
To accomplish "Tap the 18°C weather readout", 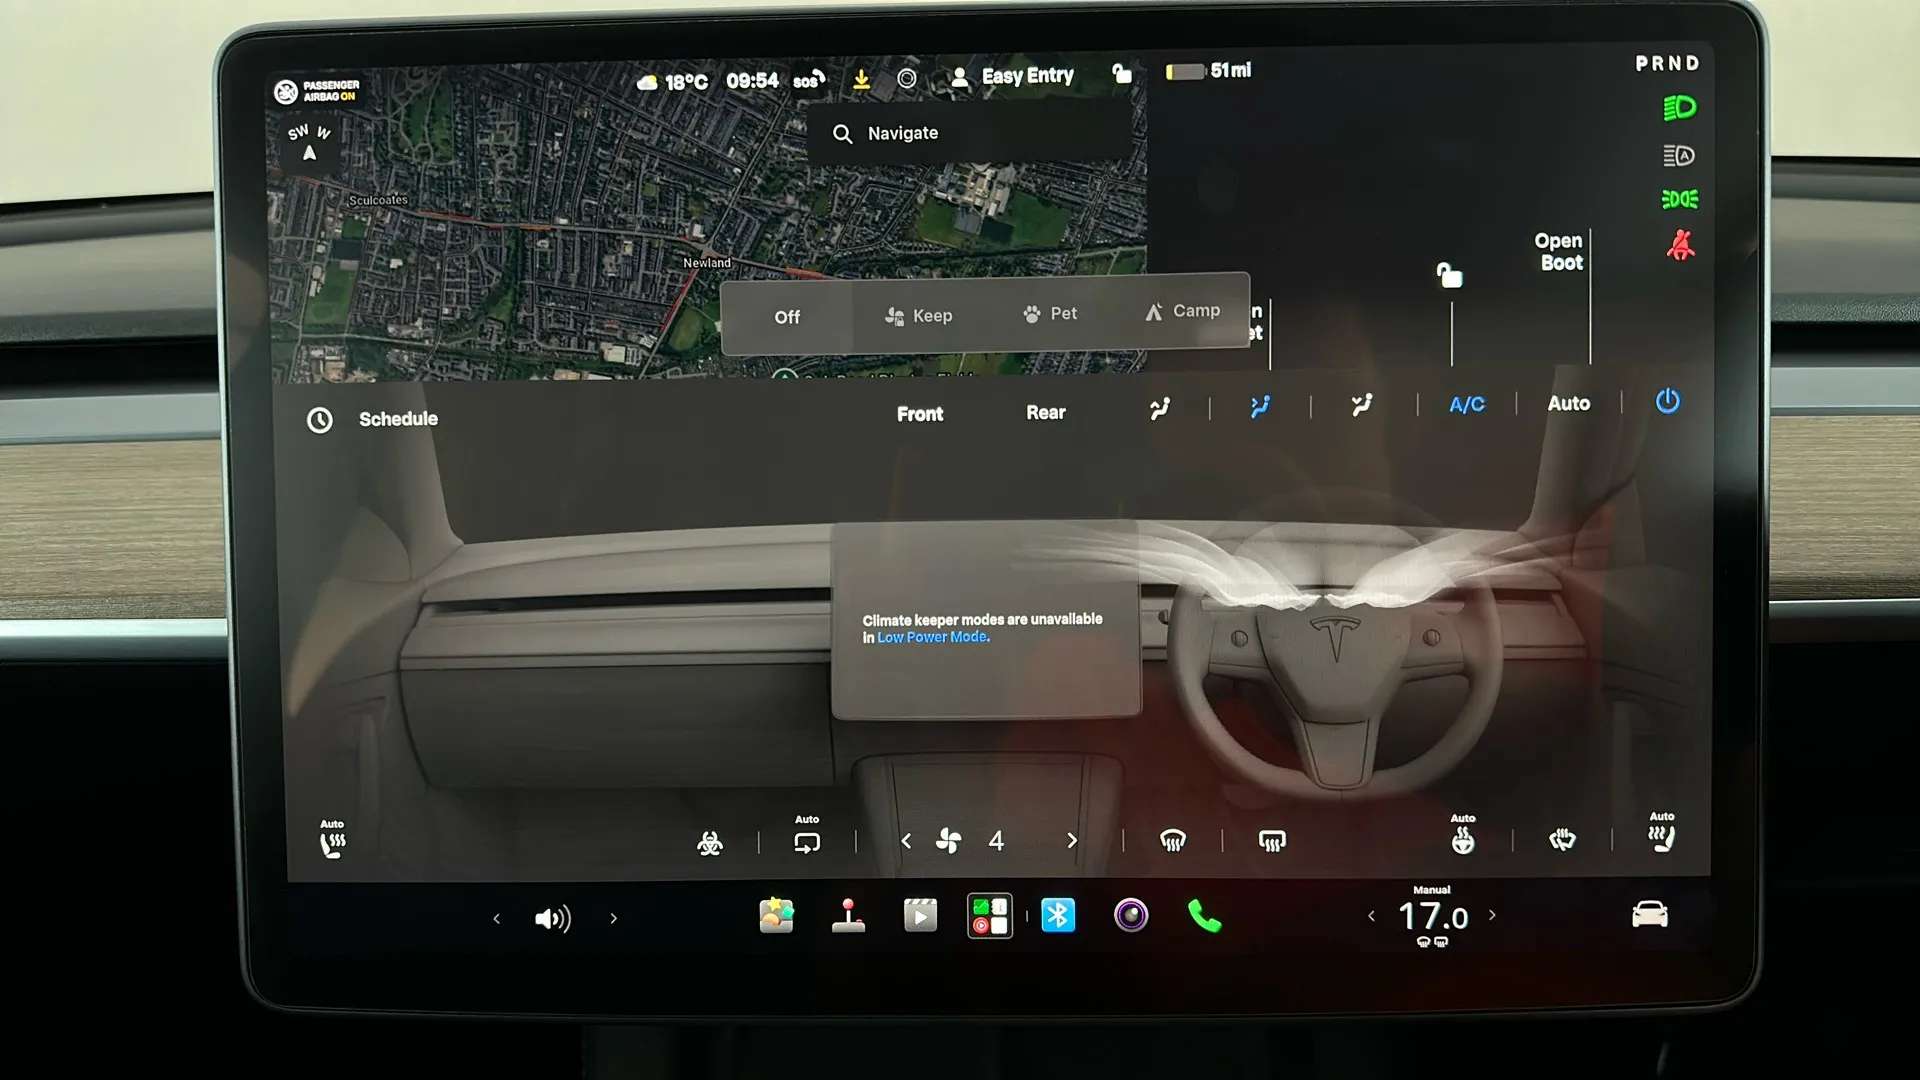I will coord(673,82).
